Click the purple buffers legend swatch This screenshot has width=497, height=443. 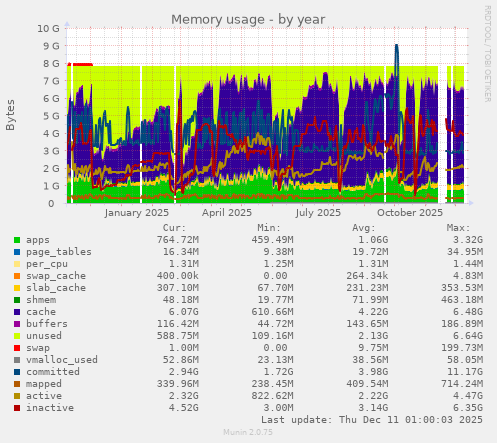click(17, 324)
